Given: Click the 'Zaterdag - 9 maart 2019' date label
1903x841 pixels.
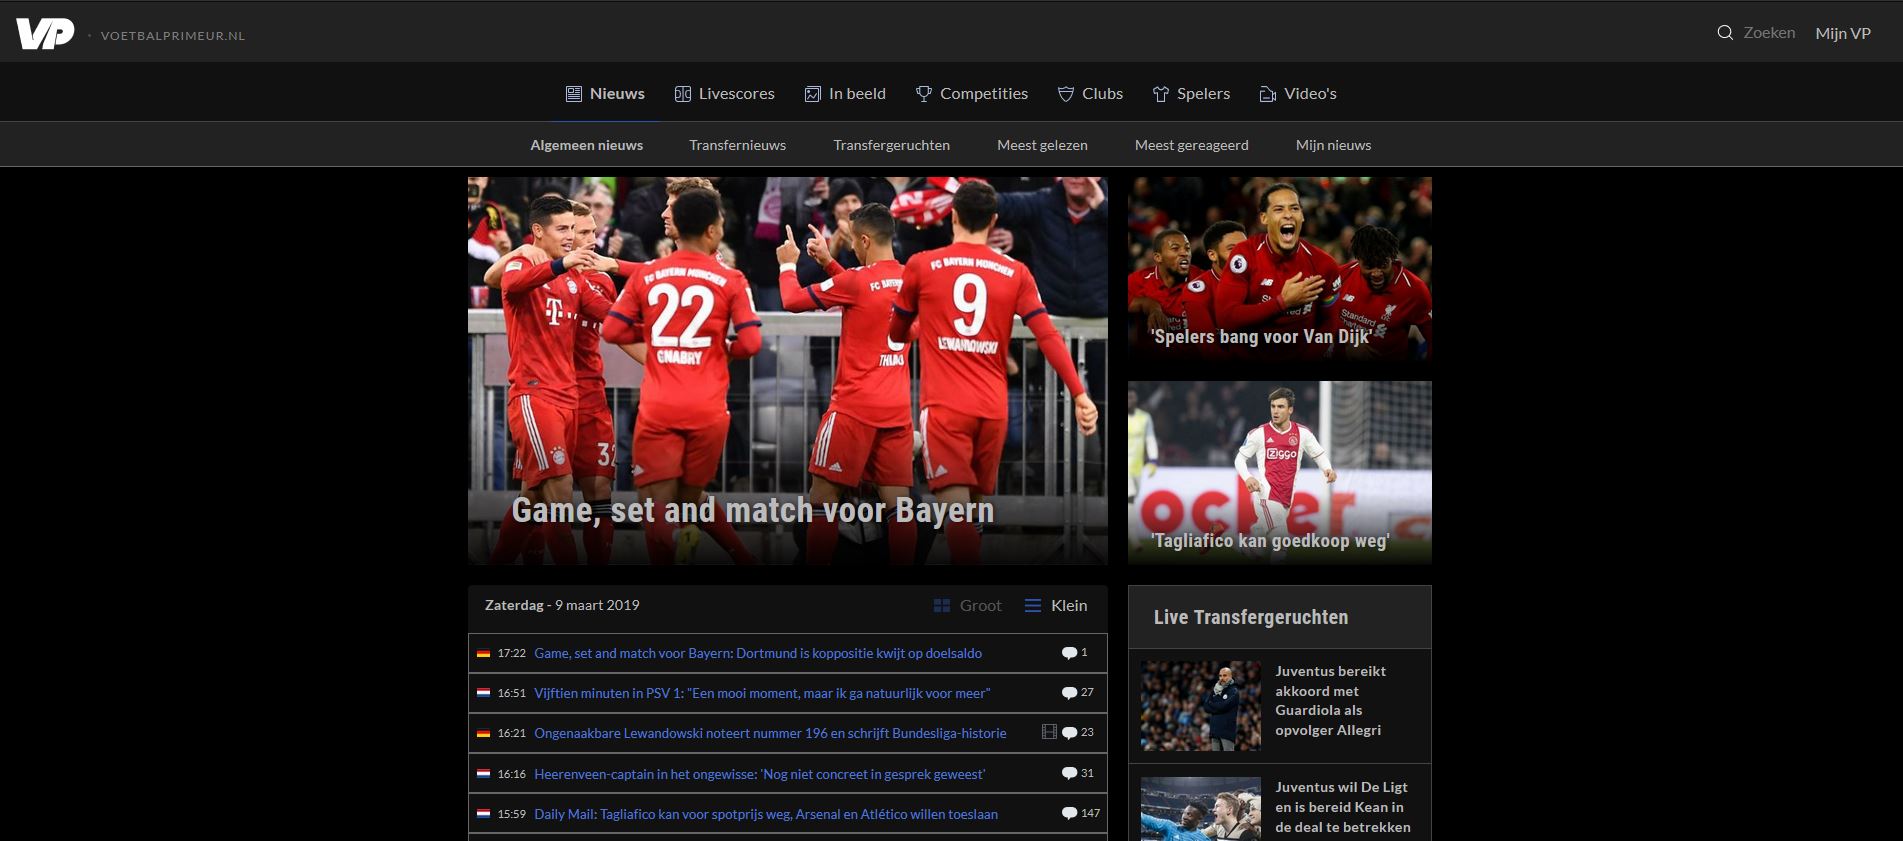Looking at the screenshot, I should [x=562, y=605].
